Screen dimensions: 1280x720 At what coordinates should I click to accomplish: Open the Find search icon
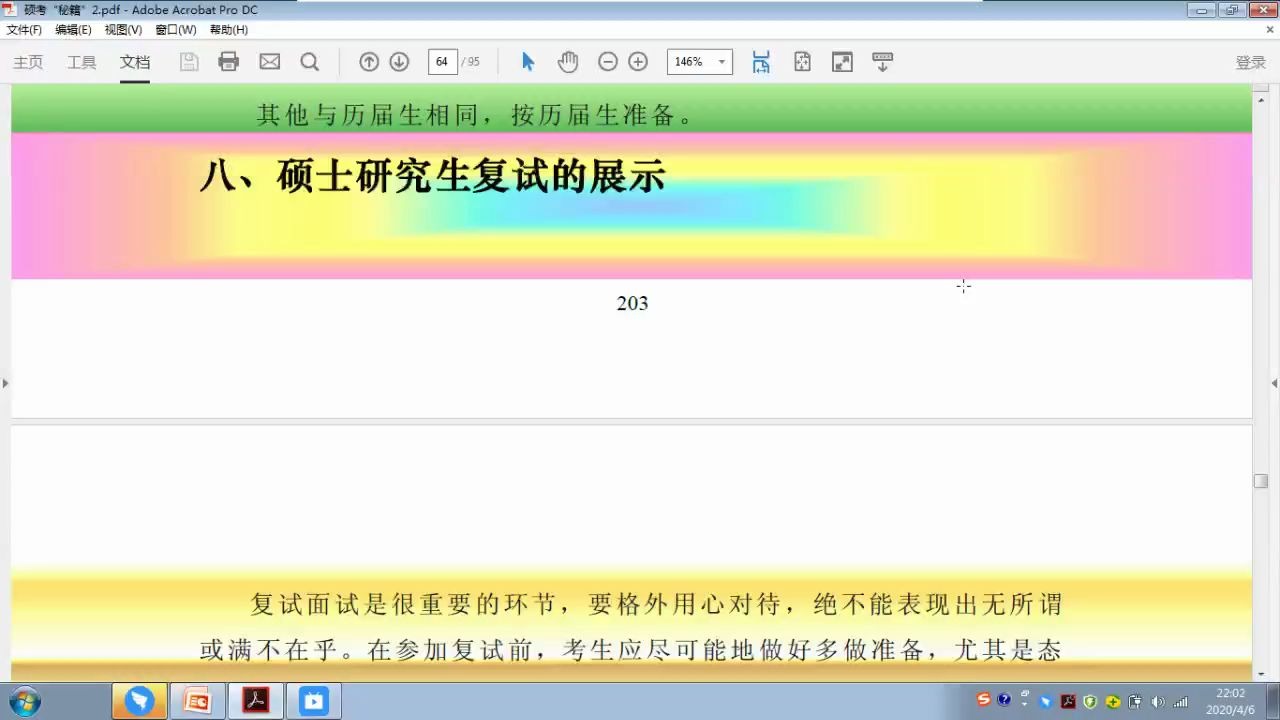coord(310,62)
